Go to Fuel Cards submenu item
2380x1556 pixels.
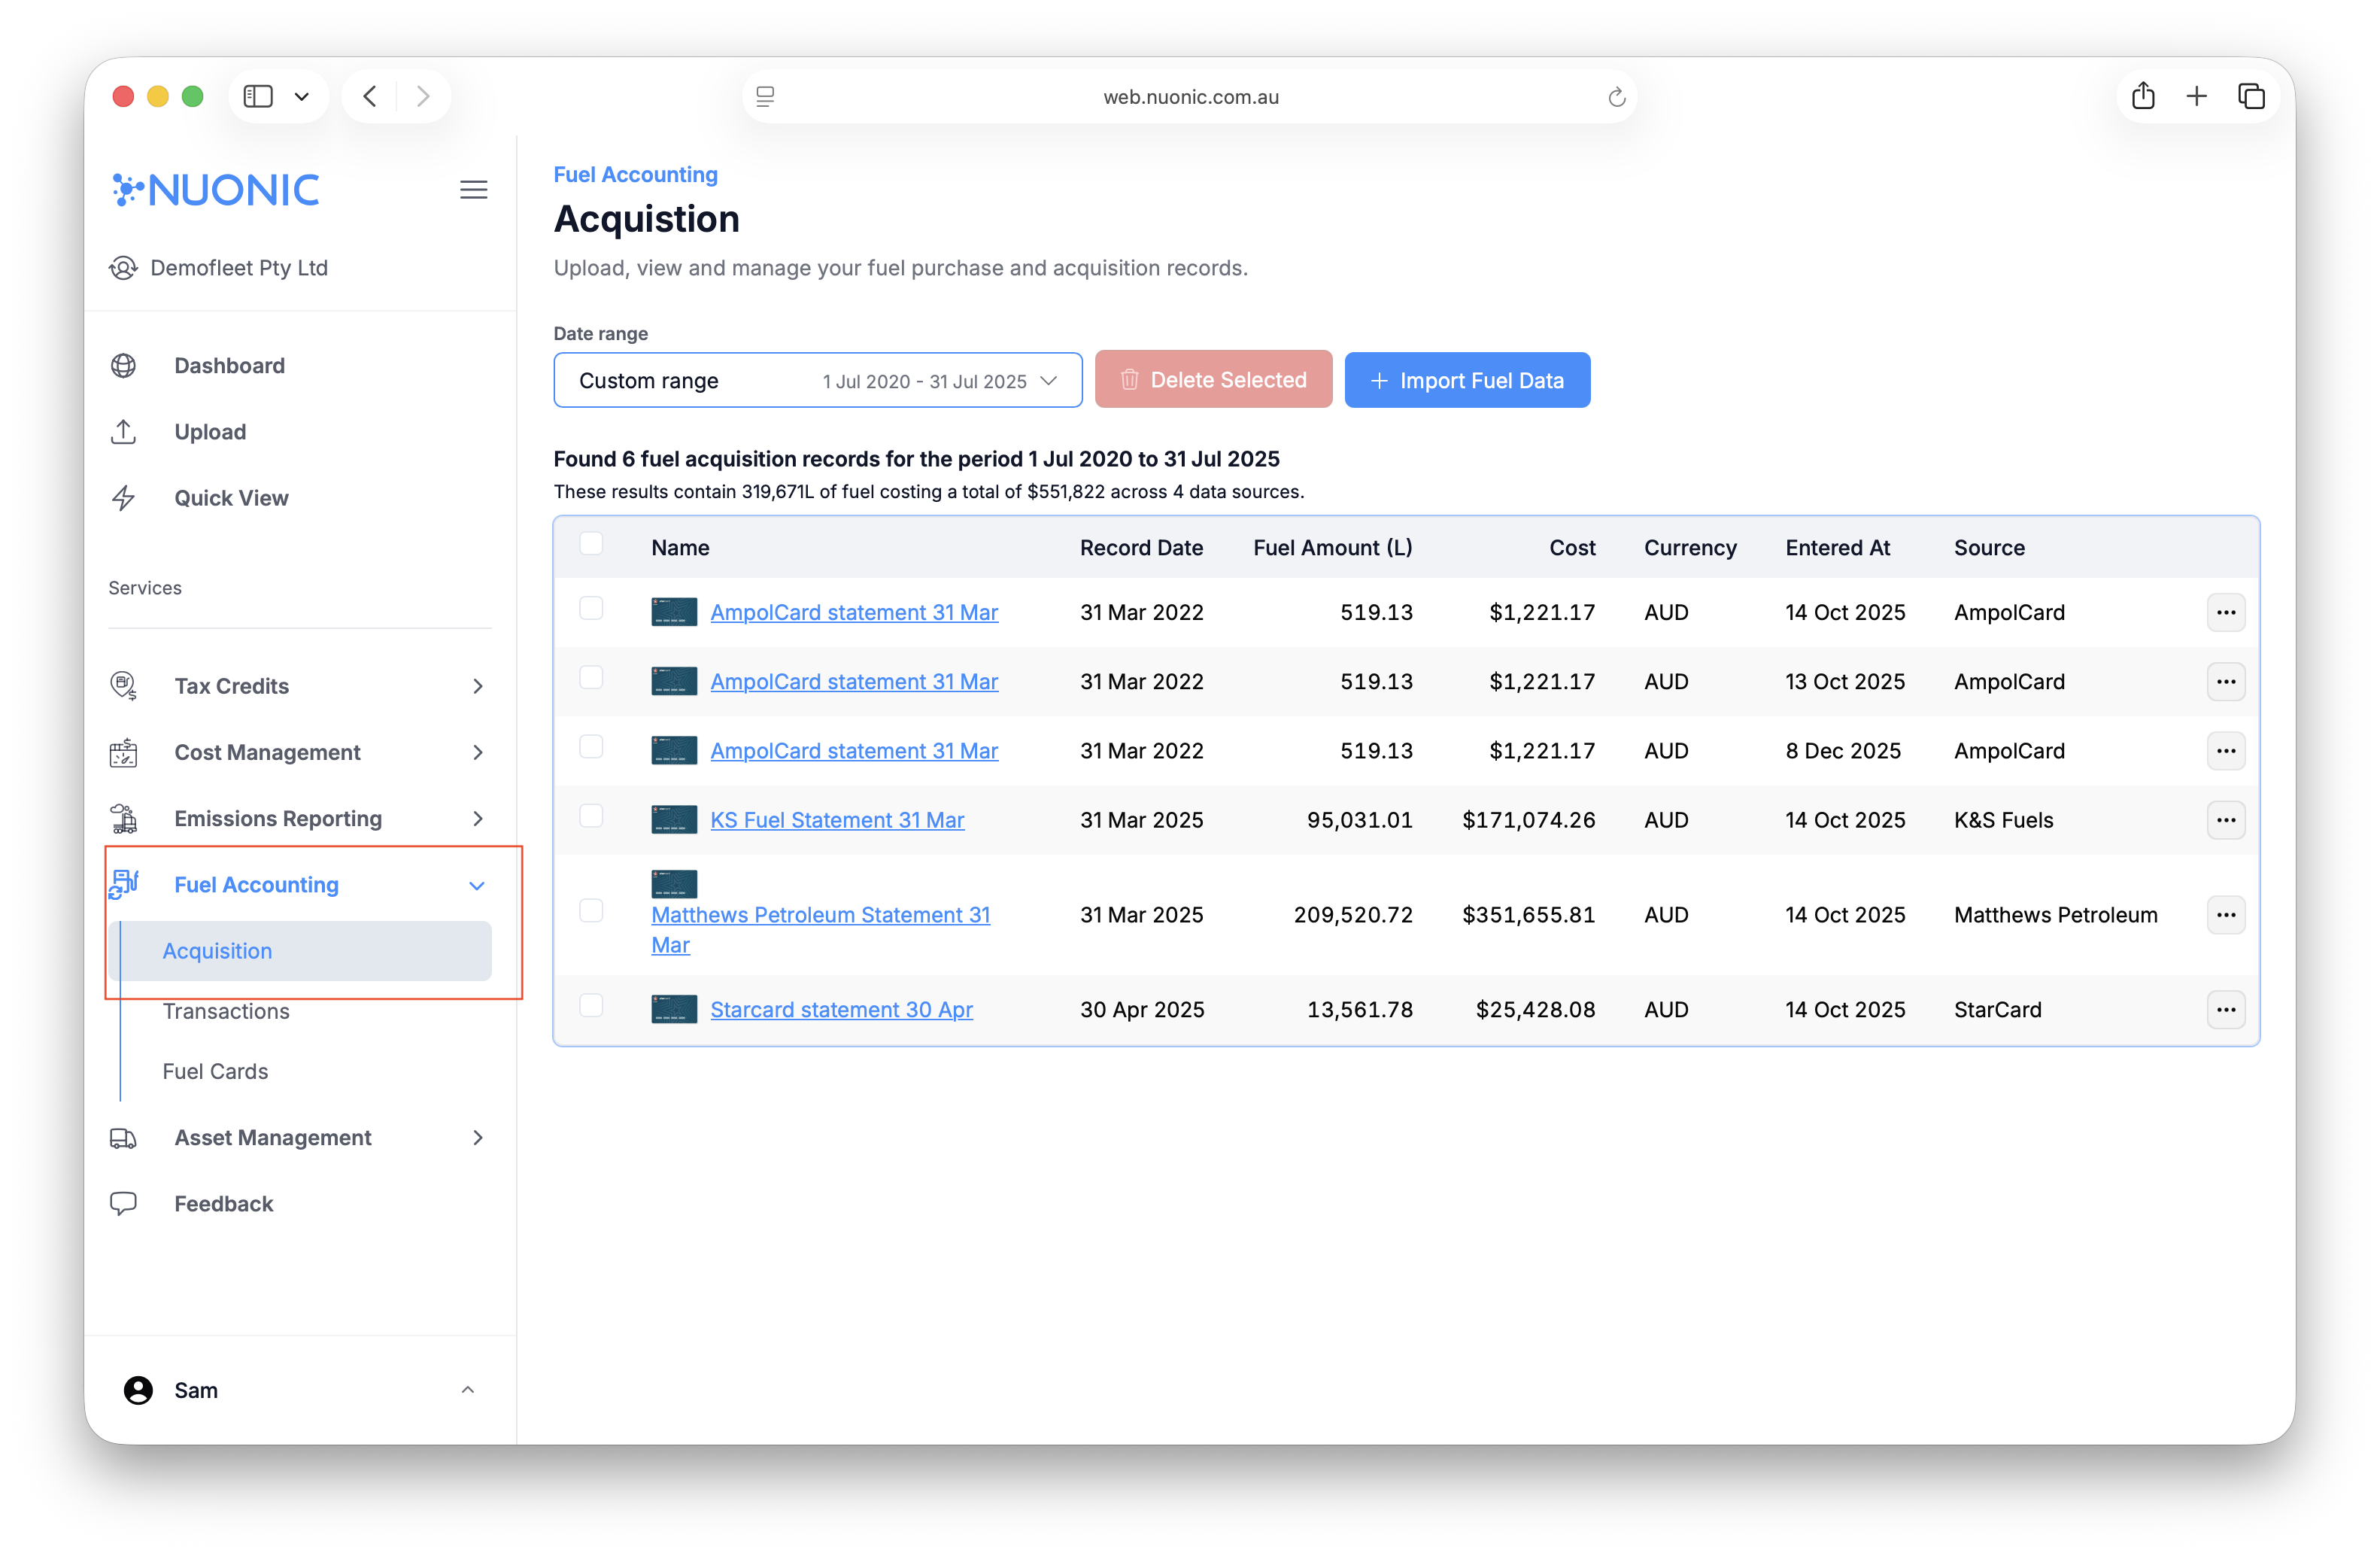click(215, 1071)
